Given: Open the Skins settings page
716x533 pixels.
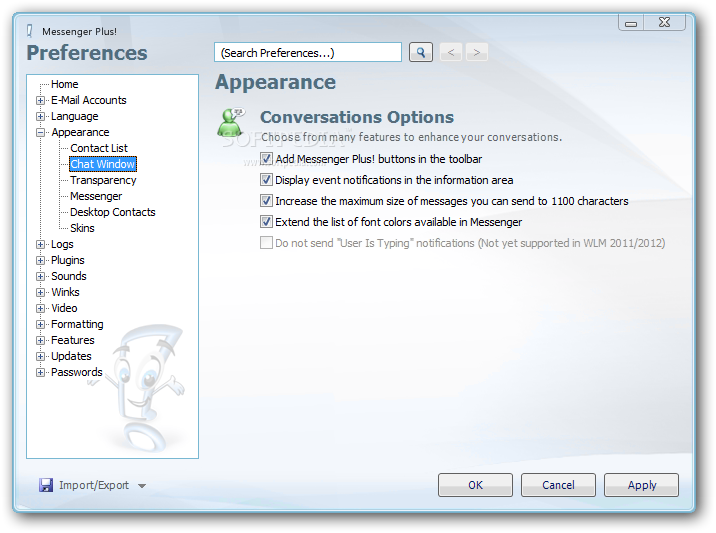Looking at the screenshot, I should coord(82,228).
